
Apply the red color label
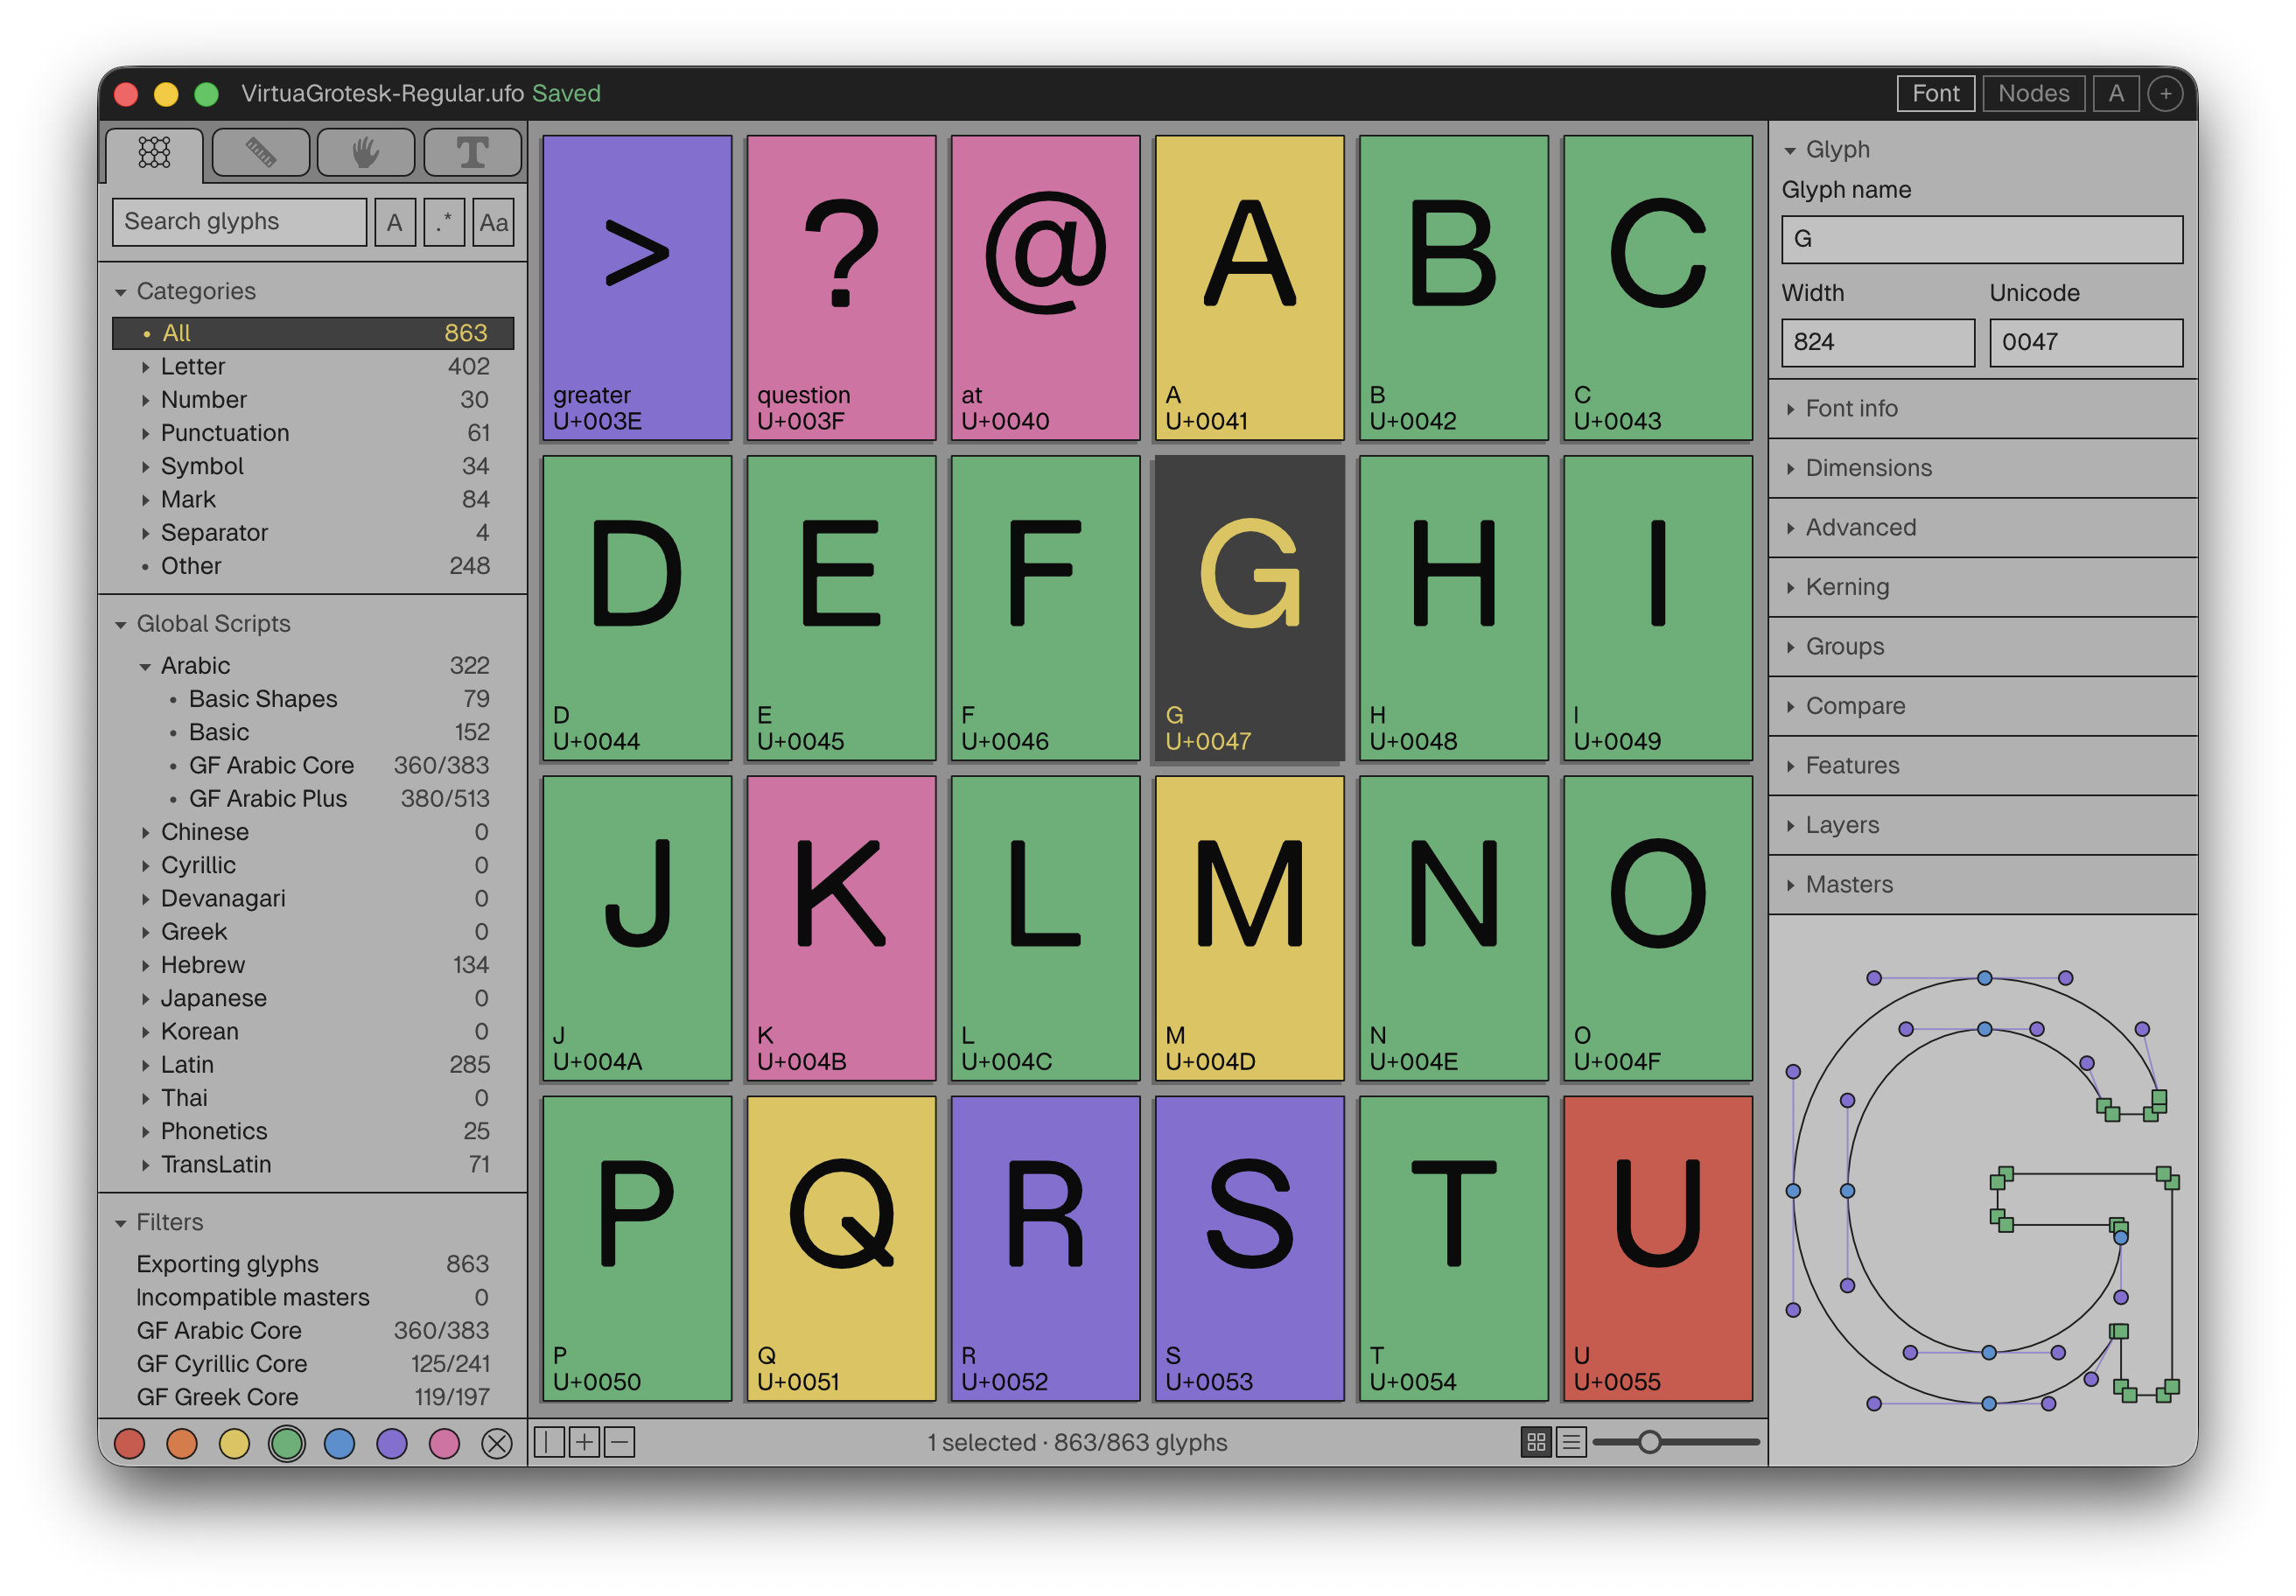tap(129, 1443)
